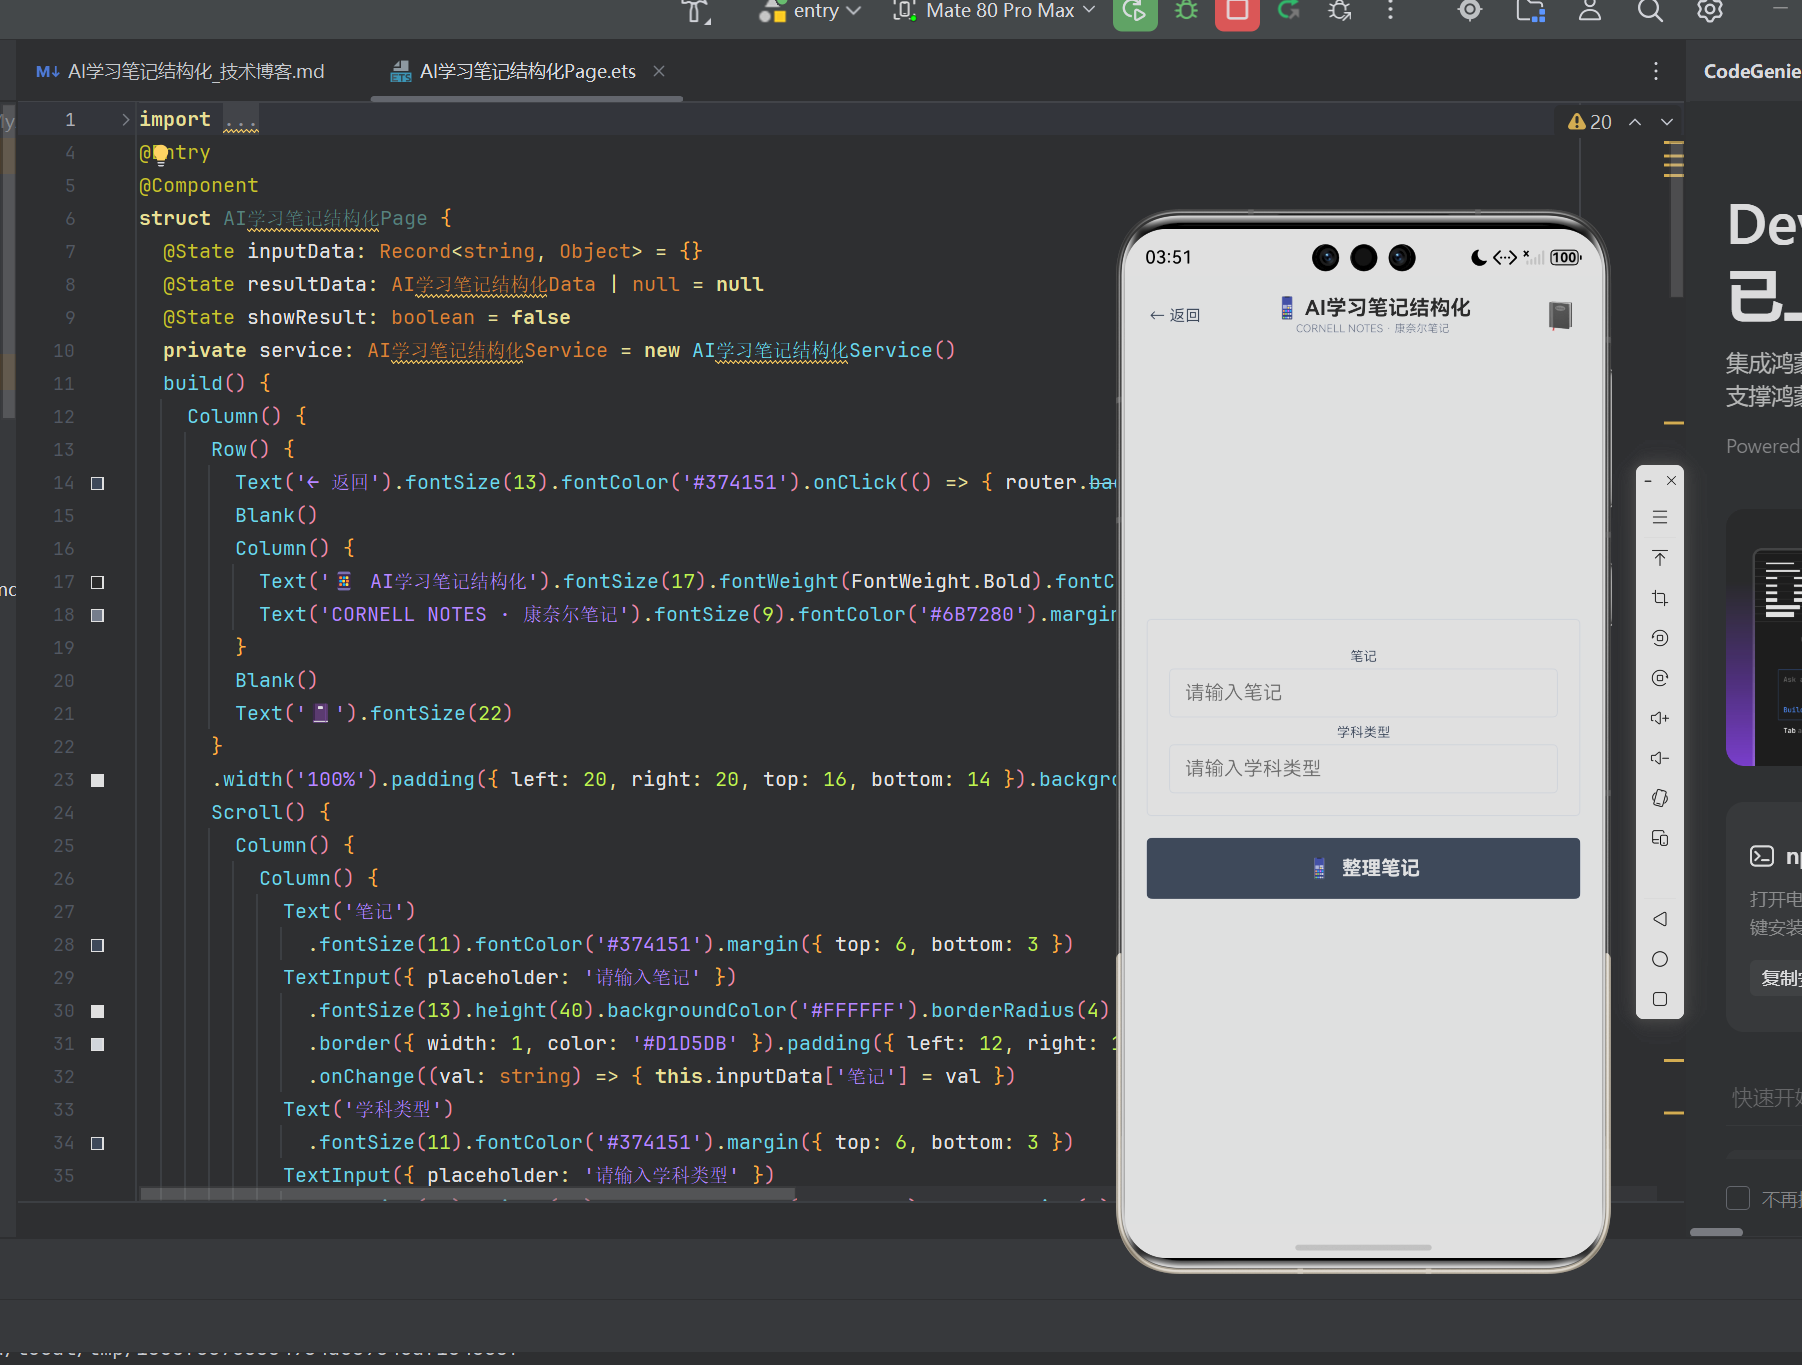This screenshot has height=1365, width=1802.
Task: Open the Mate 80 Pro Max device dropdown
Action: pos(994,11)
